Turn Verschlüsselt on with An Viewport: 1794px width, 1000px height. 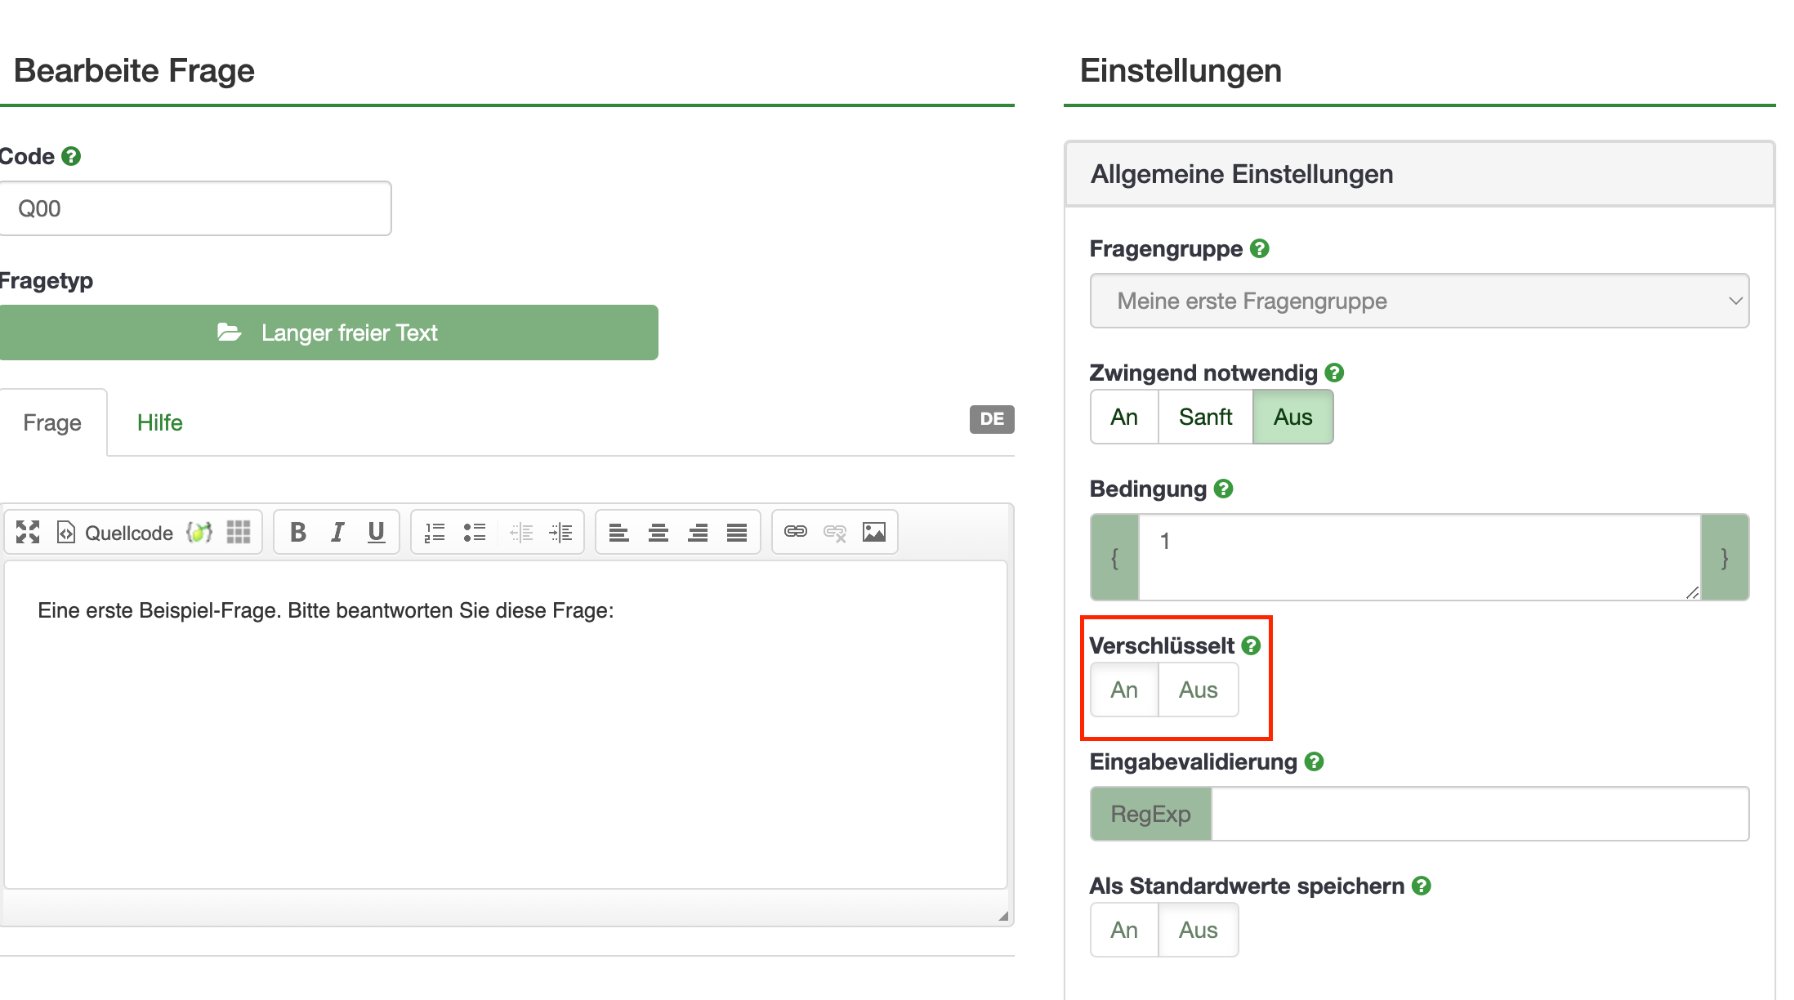coord(1124,690)
